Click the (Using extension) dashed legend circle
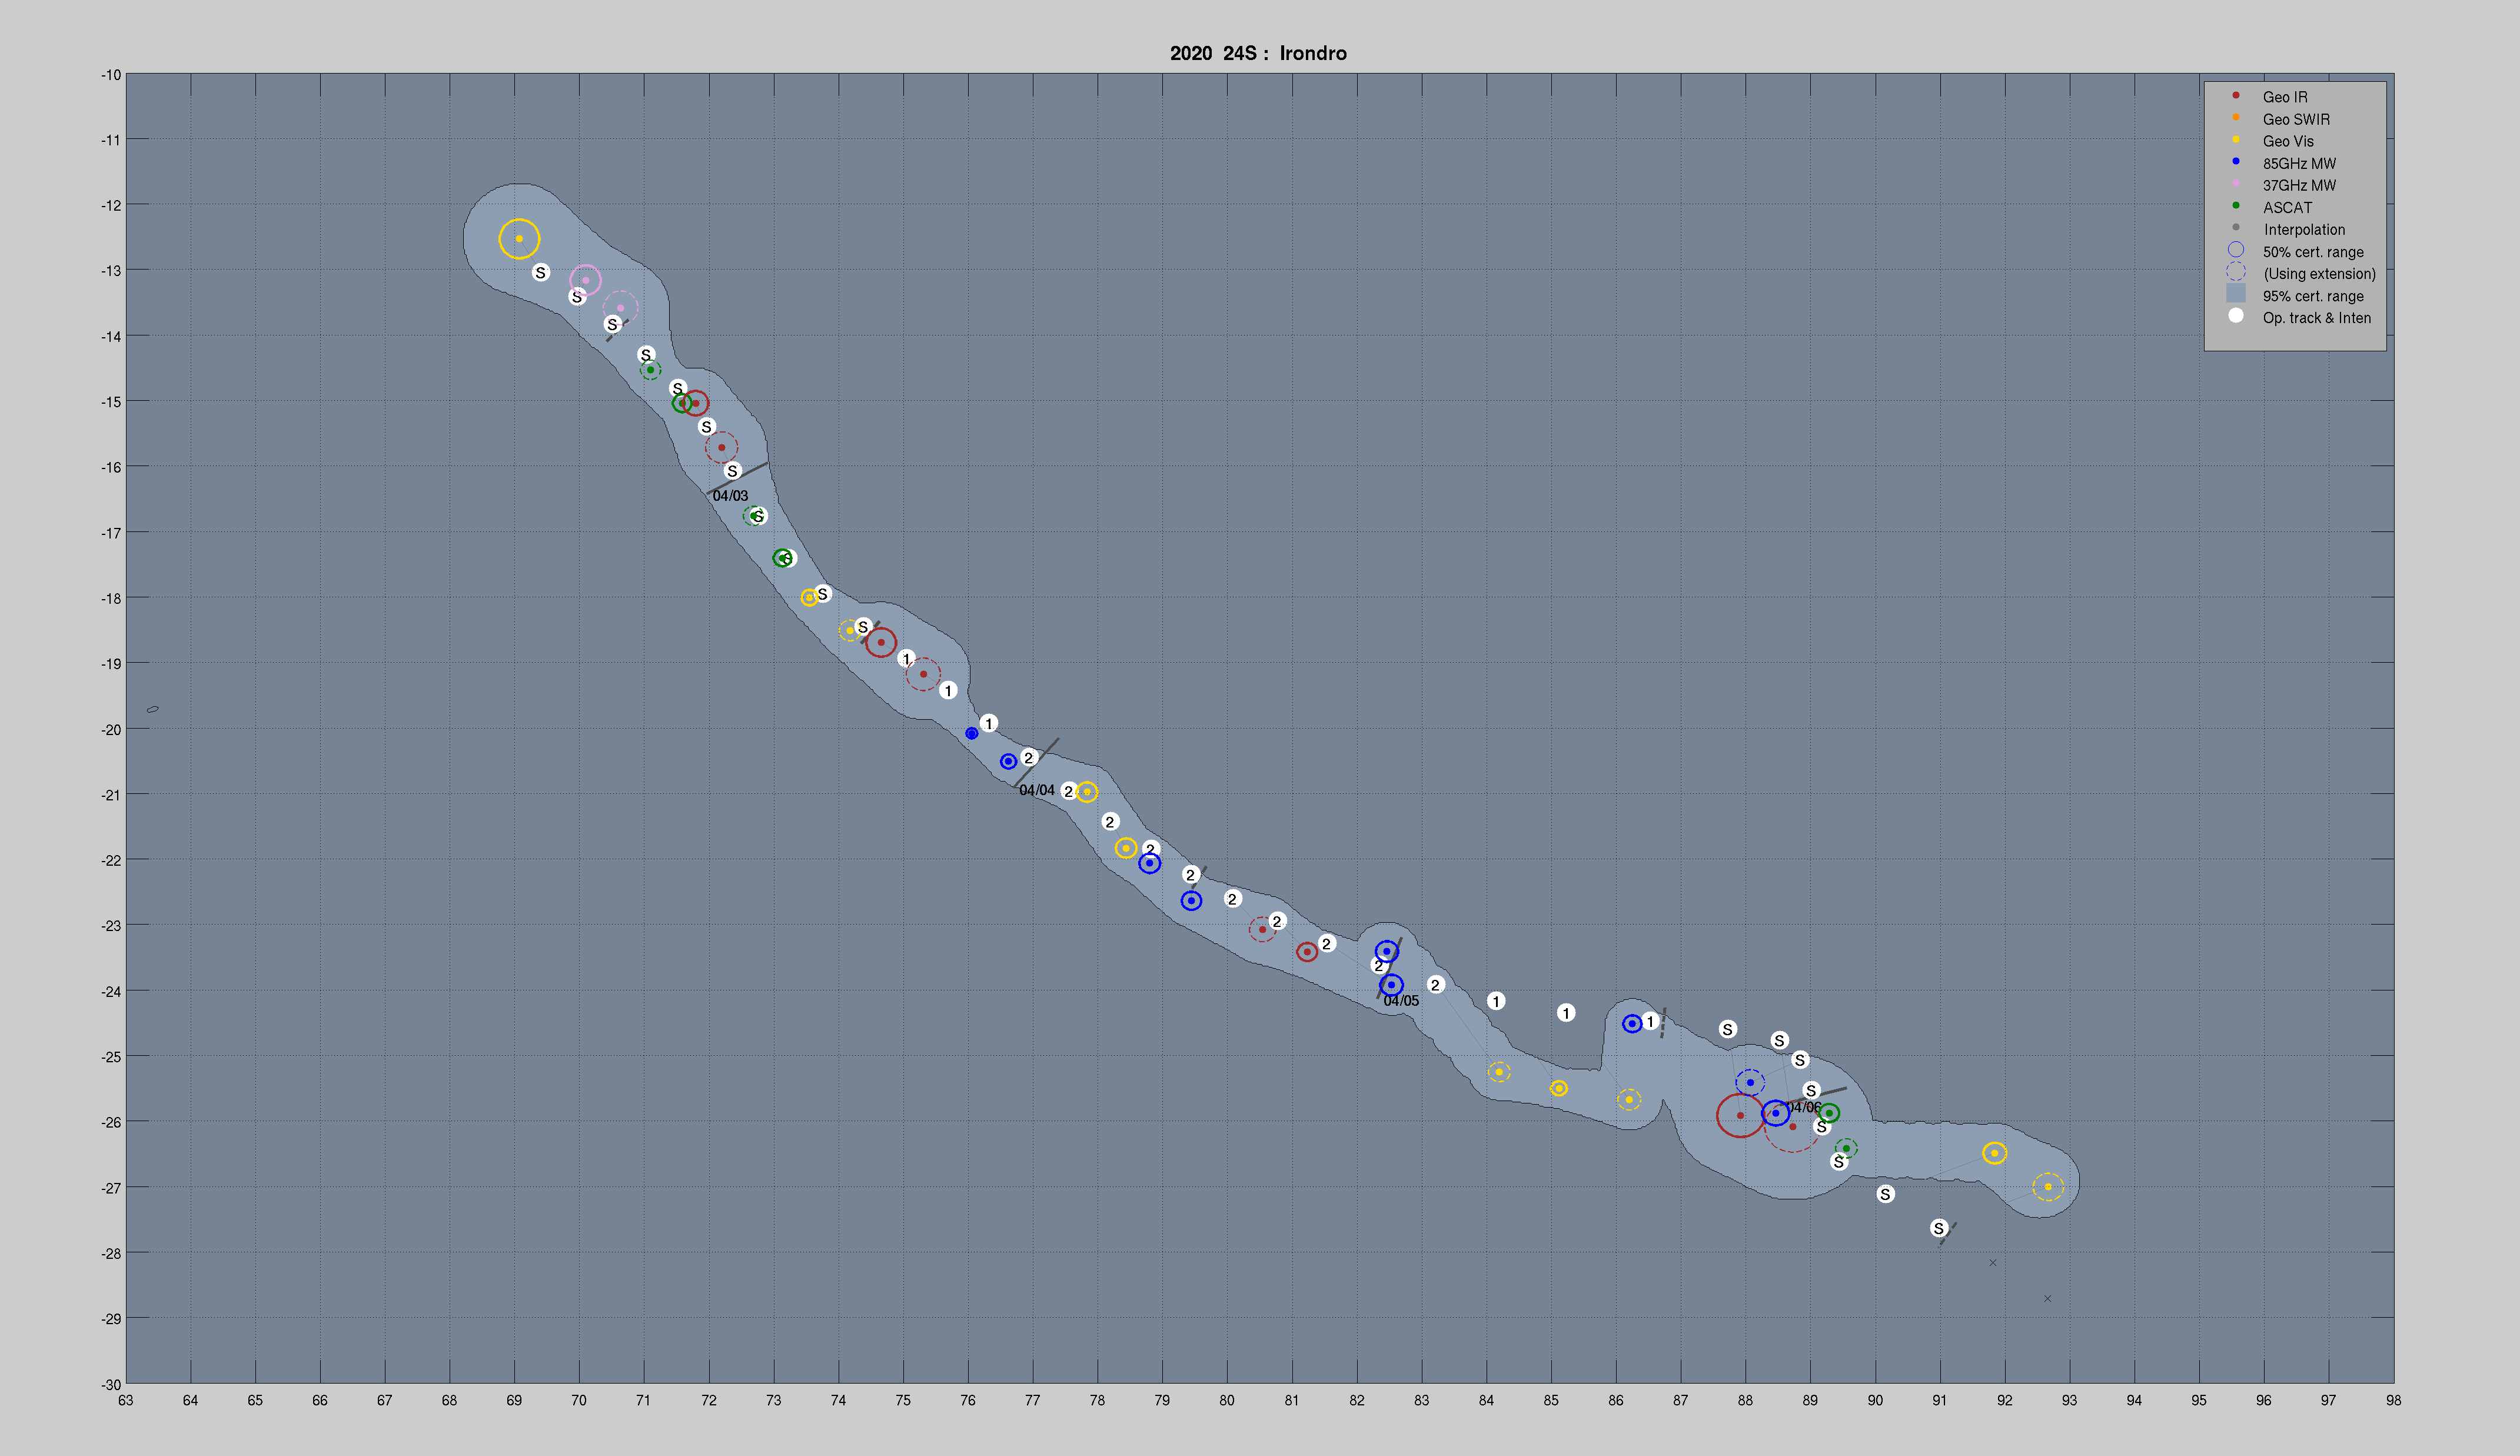Image resolution: width=2520 pixels, height=1456 pixels. click(x=2236, y=272)
